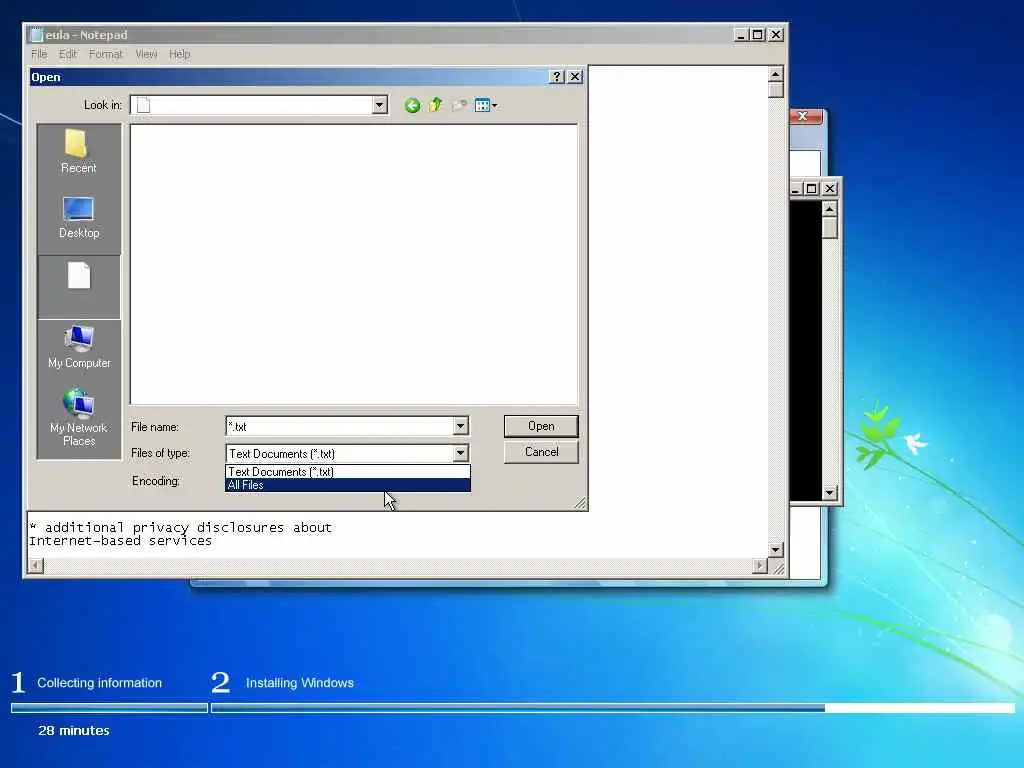Create new folder icon in Open dialog
1024x768 pixels.
[459, 105]
